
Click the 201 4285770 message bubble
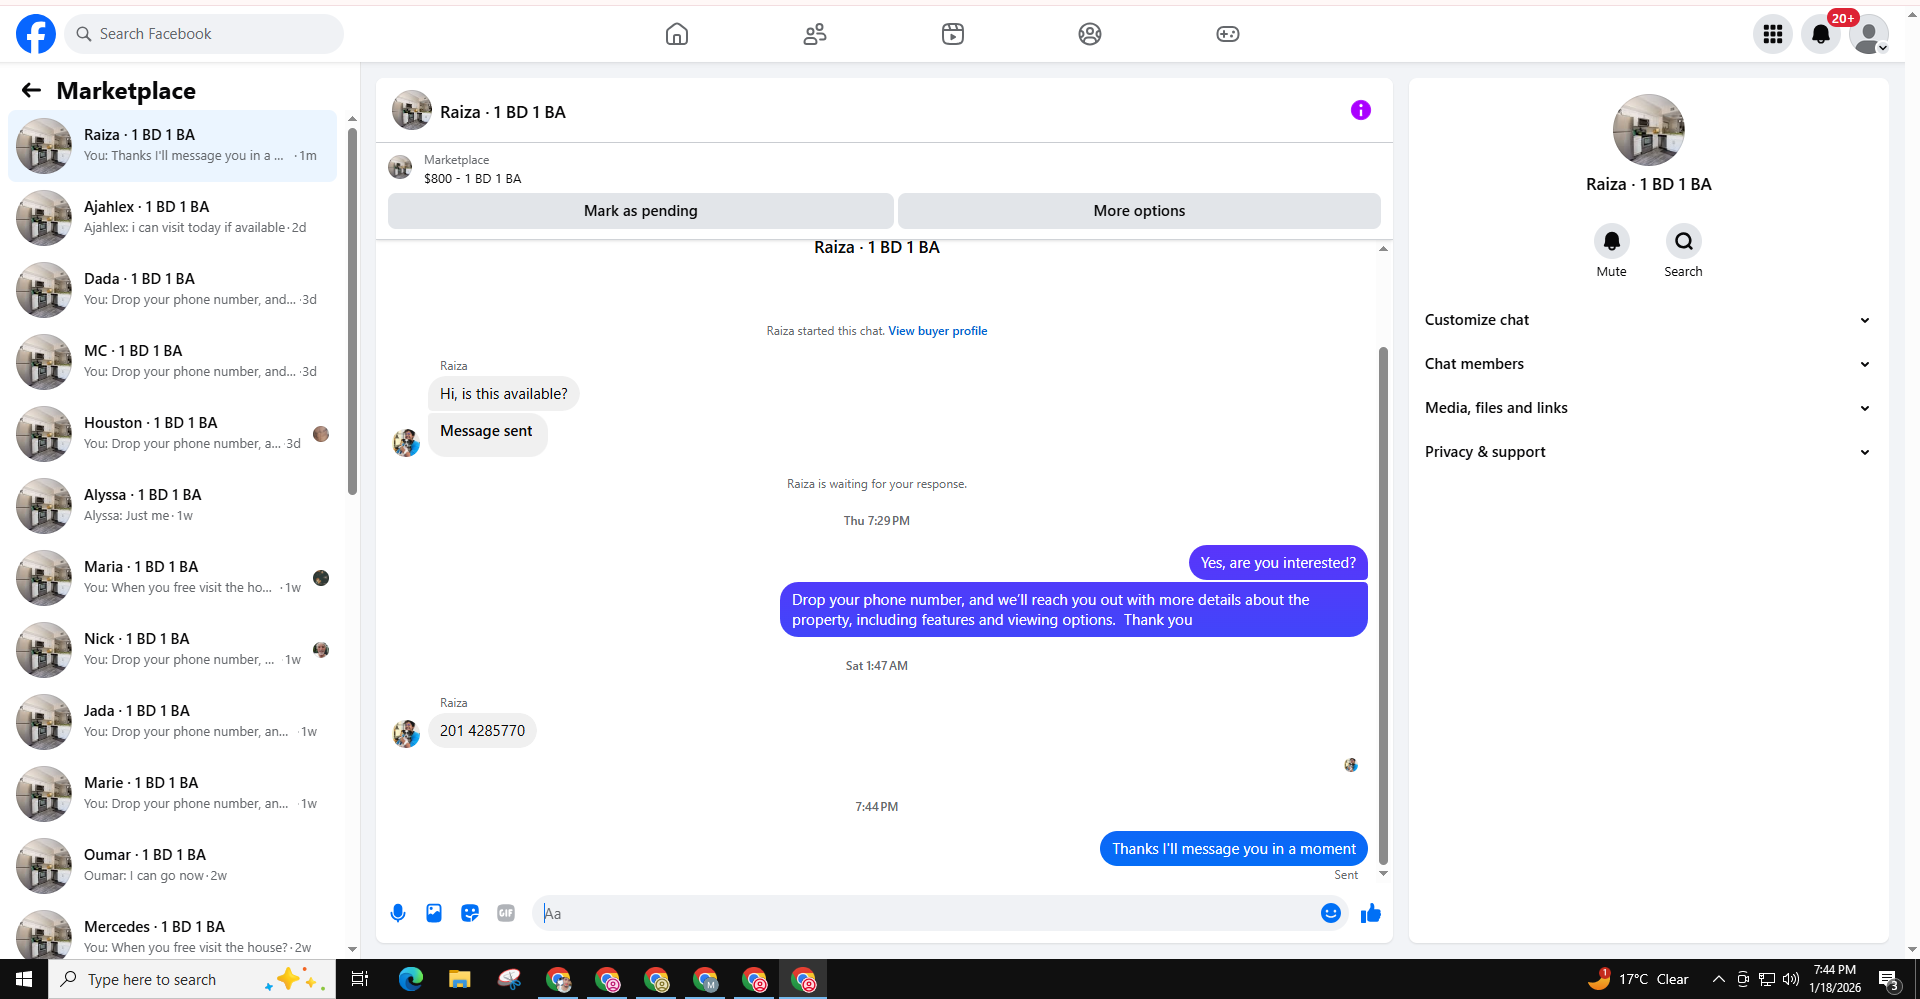(x=482, y=731)
